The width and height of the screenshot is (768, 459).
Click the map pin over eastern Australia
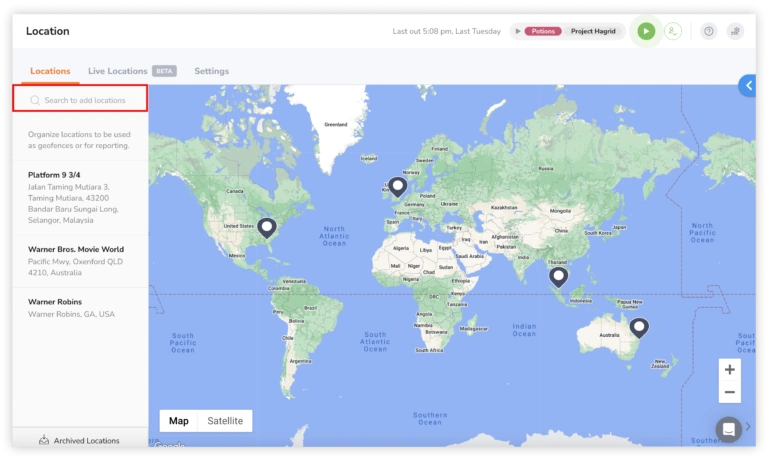click(x=639, y=327)
